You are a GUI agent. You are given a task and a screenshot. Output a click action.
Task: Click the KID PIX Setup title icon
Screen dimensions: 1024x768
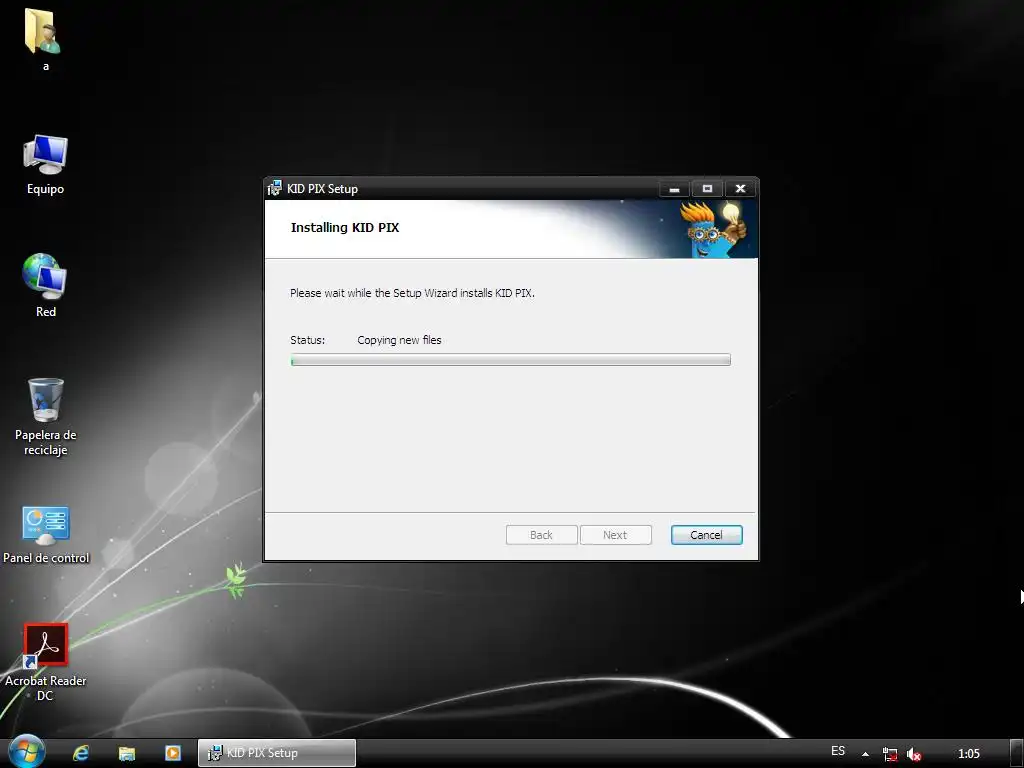275,188
